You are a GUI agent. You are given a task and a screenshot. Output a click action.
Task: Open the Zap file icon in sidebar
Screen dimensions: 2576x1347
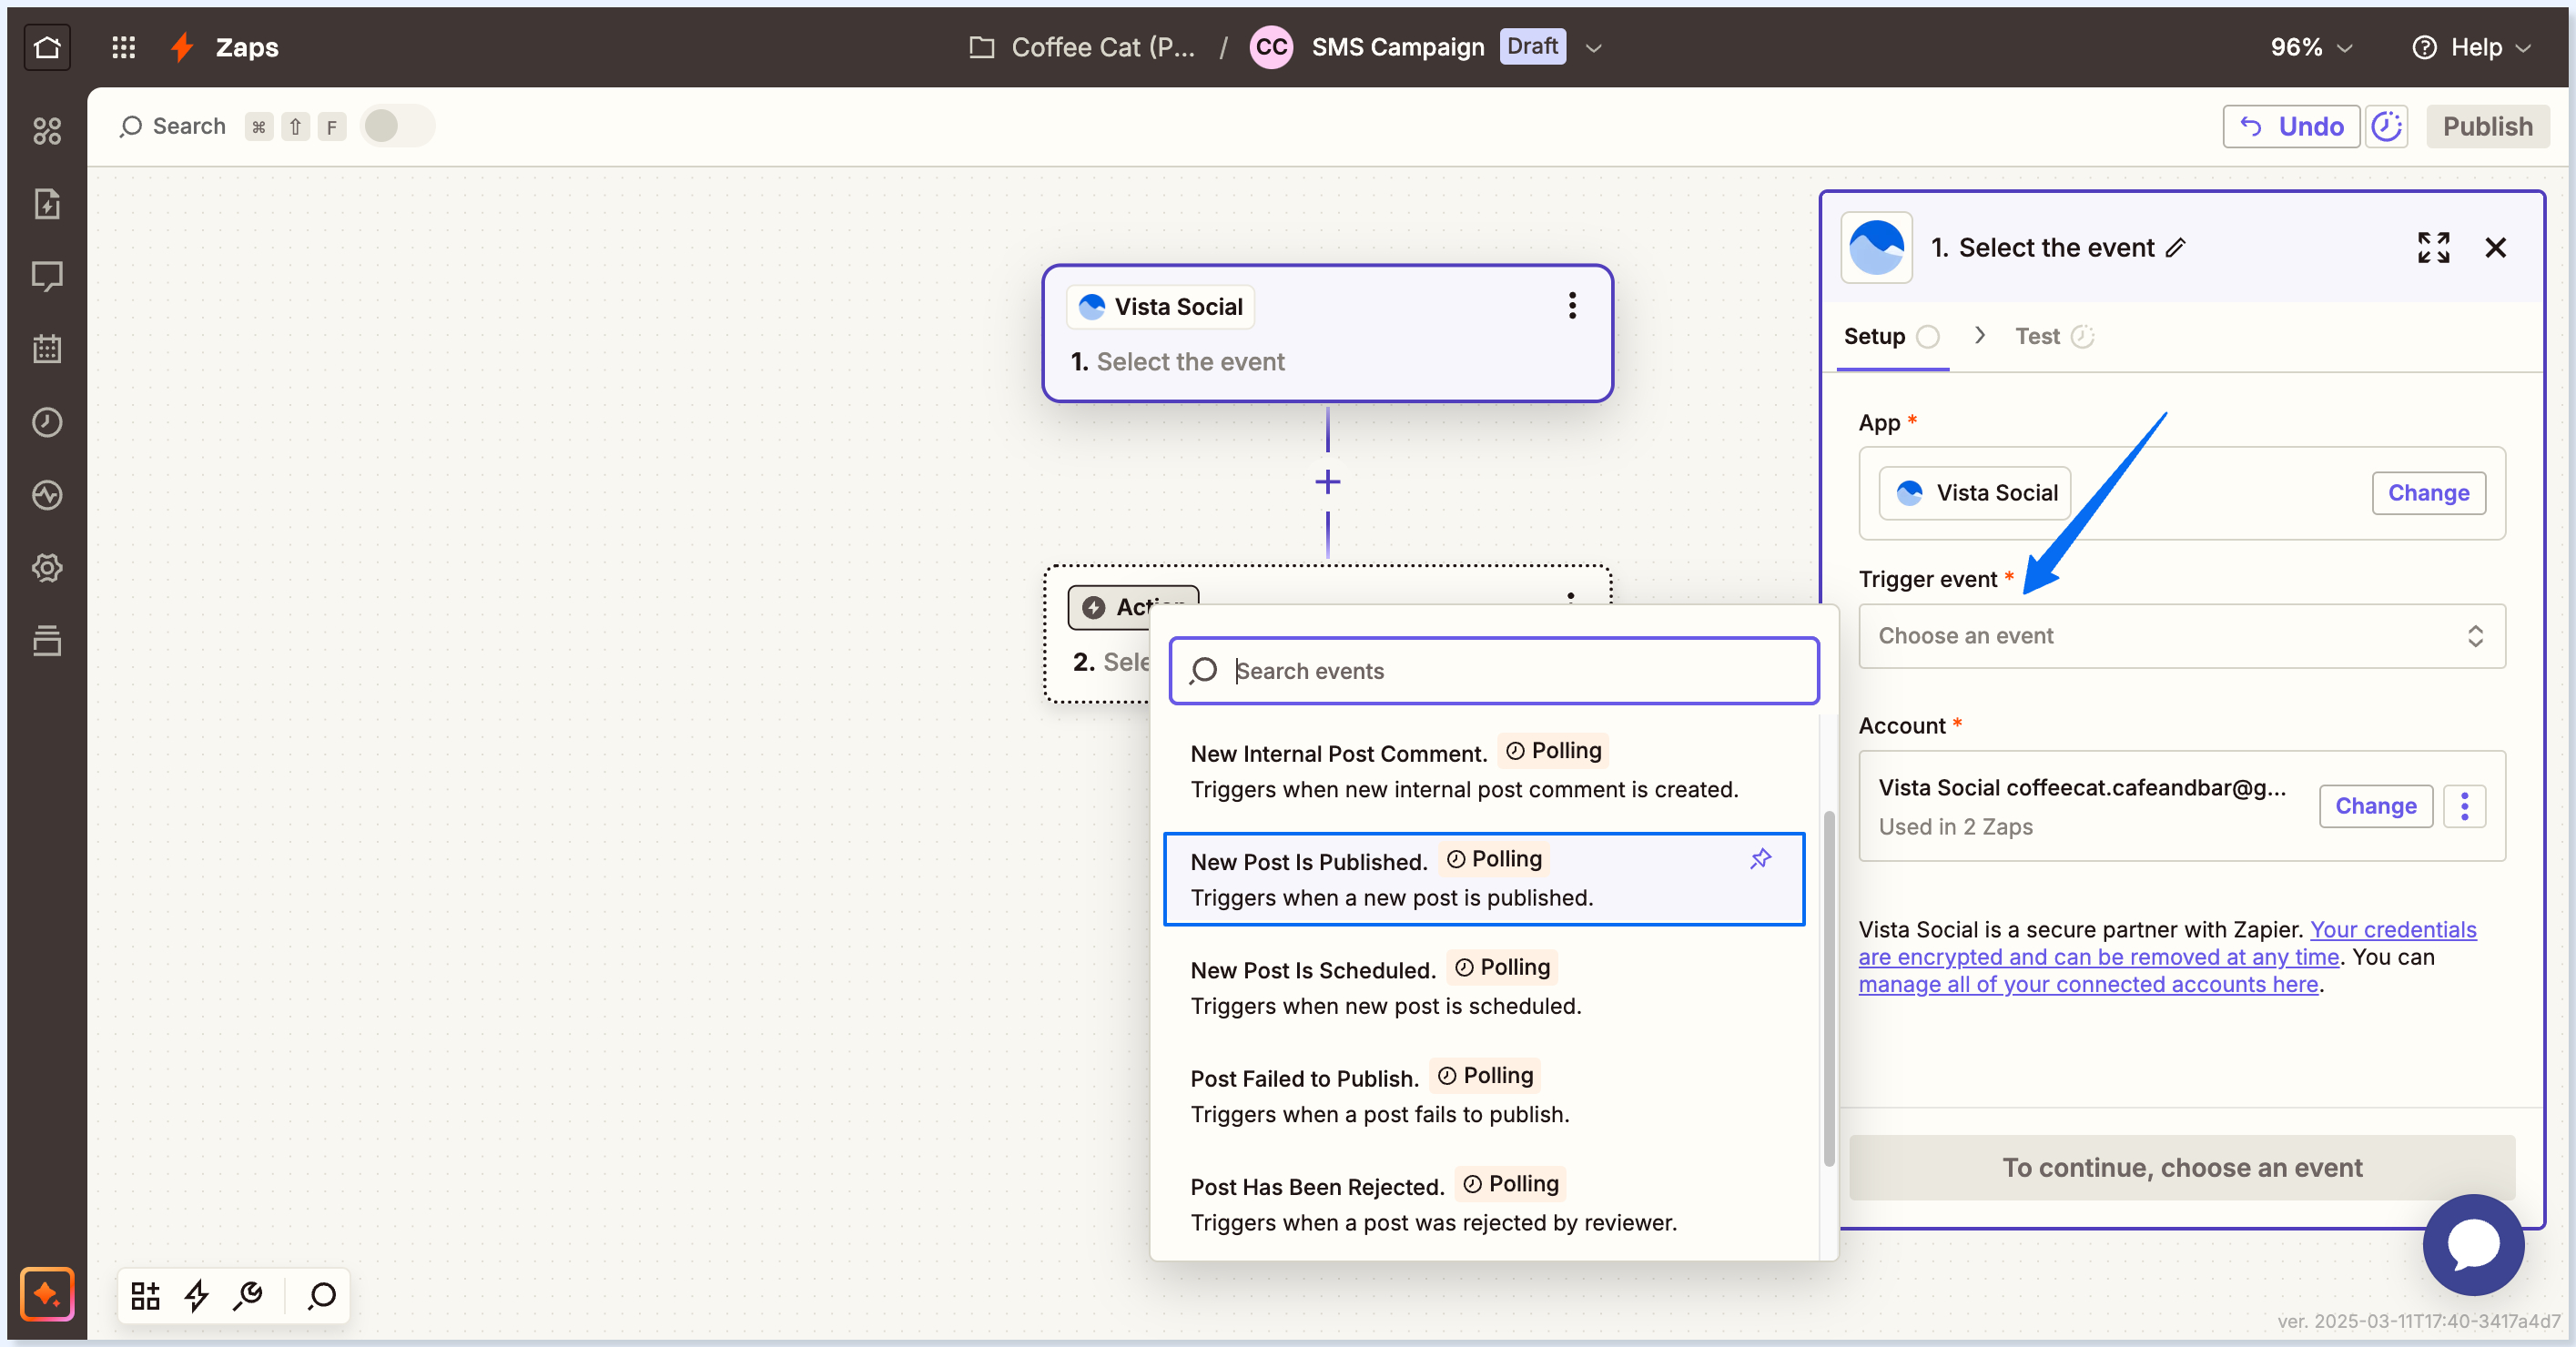coord(47,204)
